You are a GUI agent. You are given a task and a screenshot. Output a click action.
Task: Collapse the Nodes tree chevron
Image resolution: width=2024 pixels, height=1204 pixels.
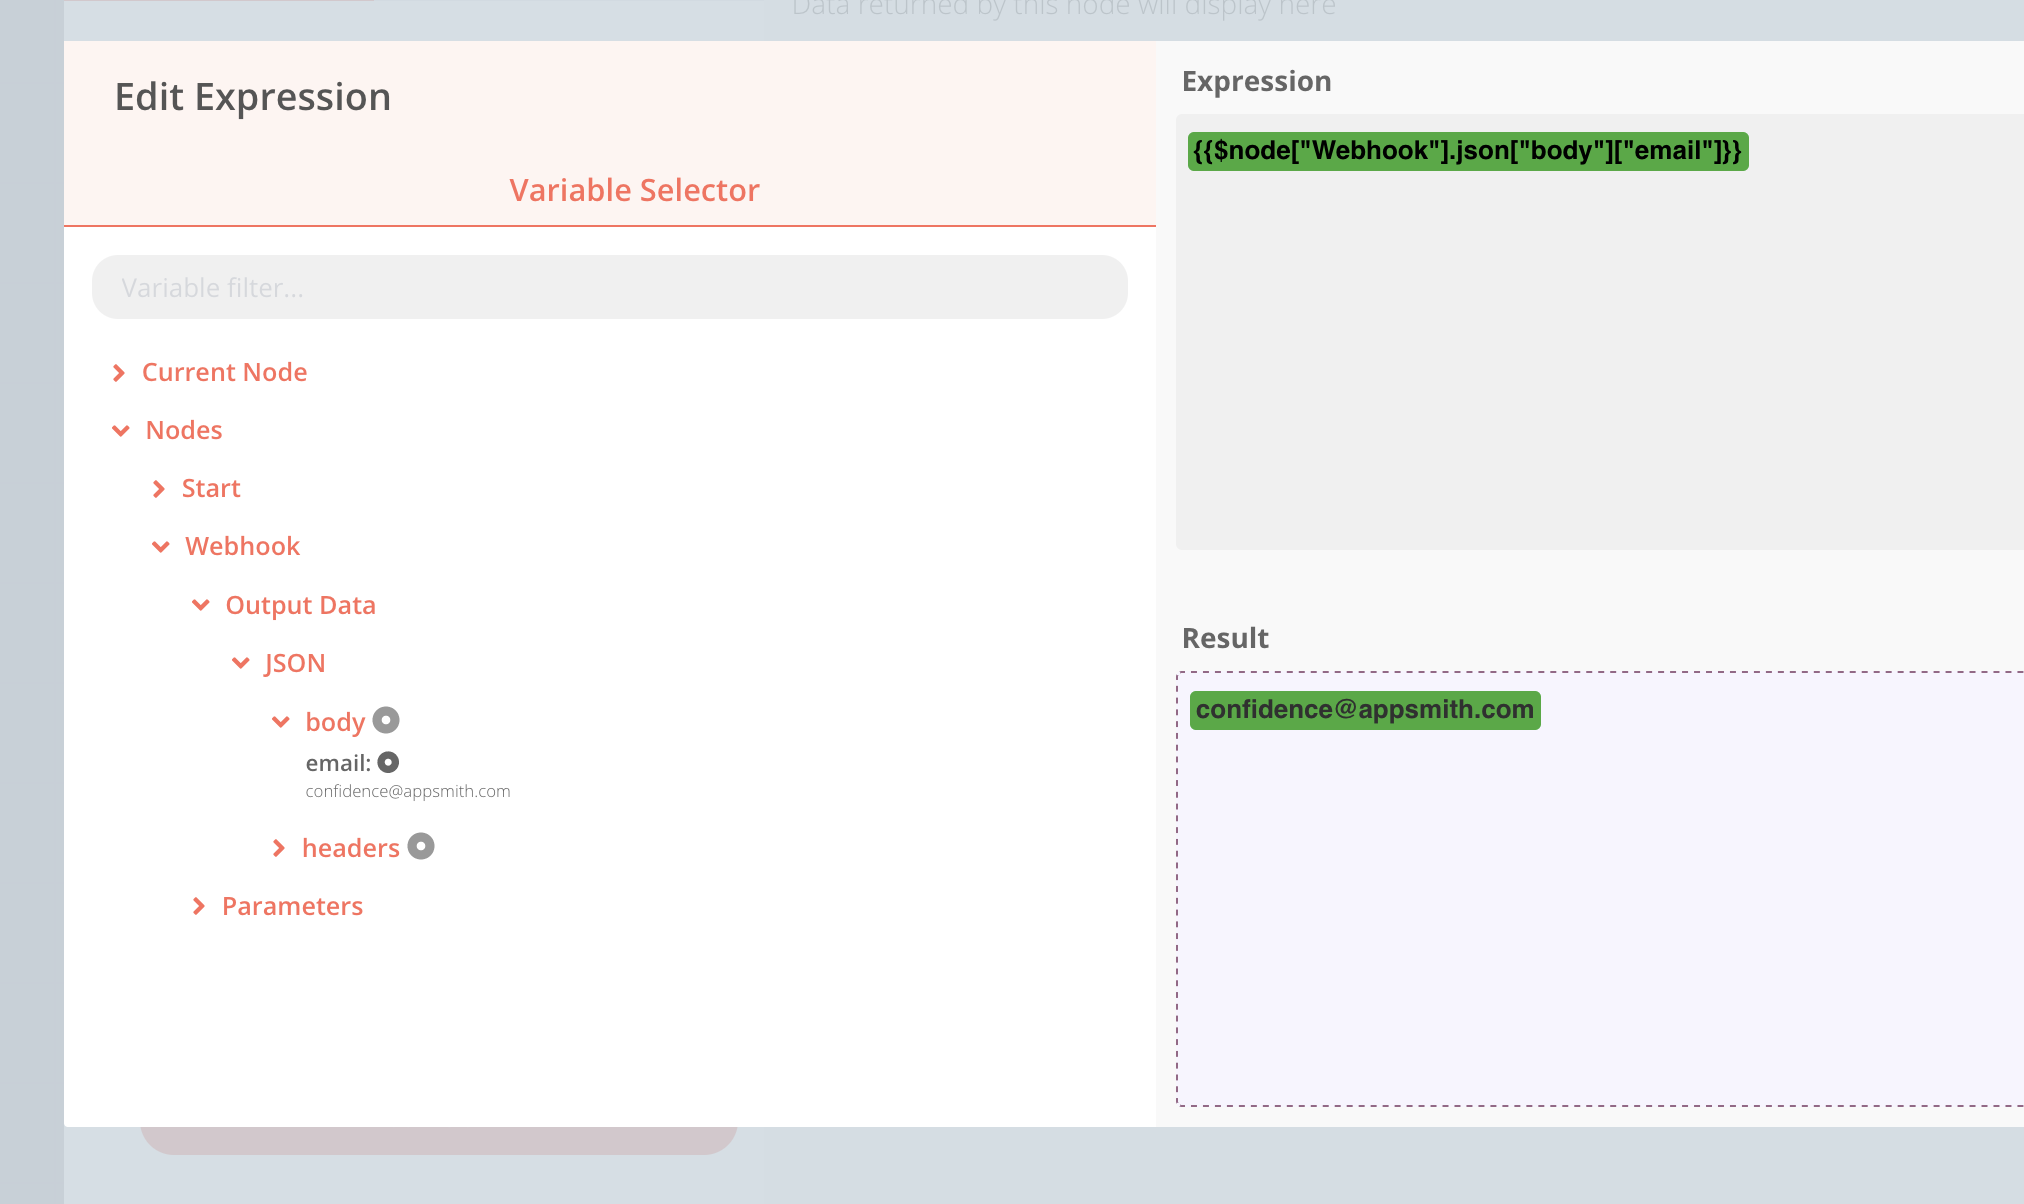point(121,431)
